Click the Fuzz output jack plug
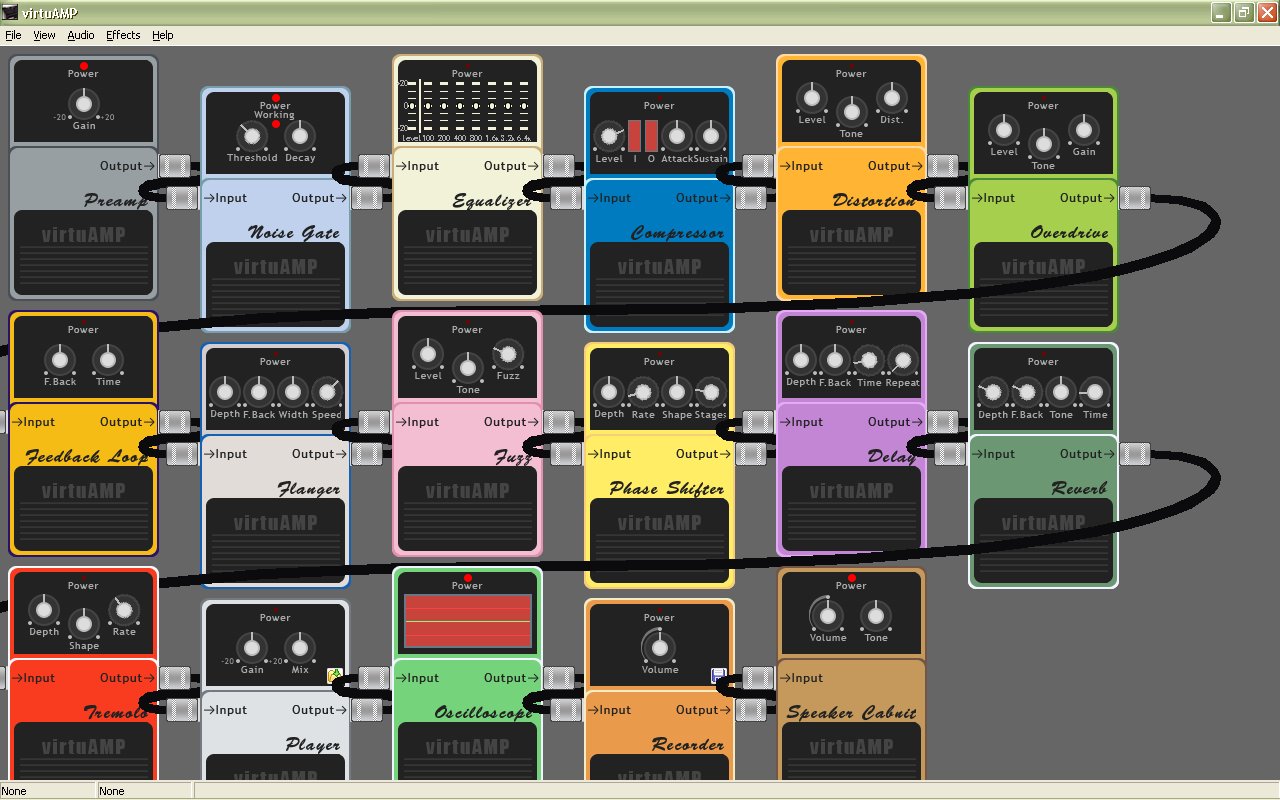1280x800 pixels. coord(558,422)
